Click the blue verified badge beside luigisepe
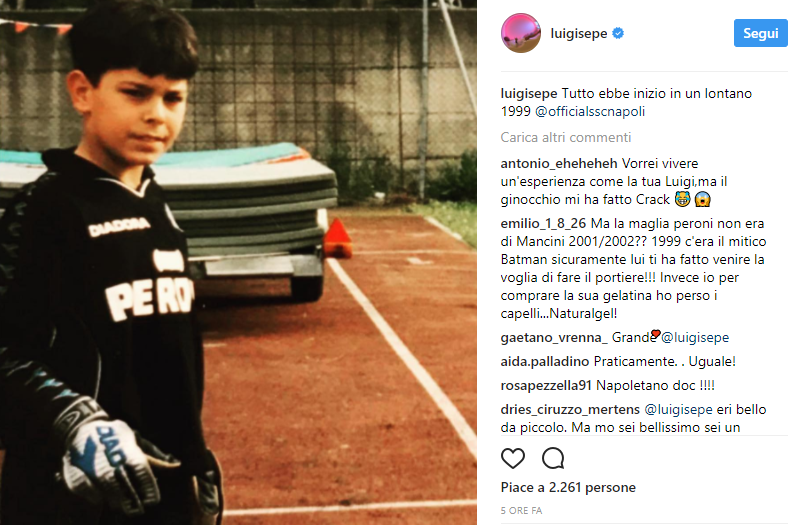 (x=618, y=33)
